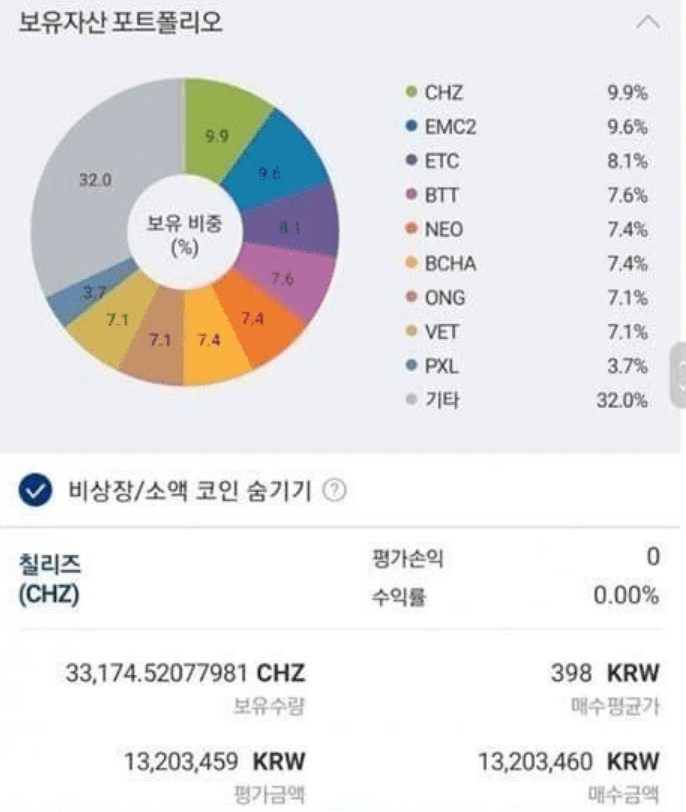Click the BTT legend label
This screenshot has width=686, height=812.
pyautogui.click(x=441, y=195)
